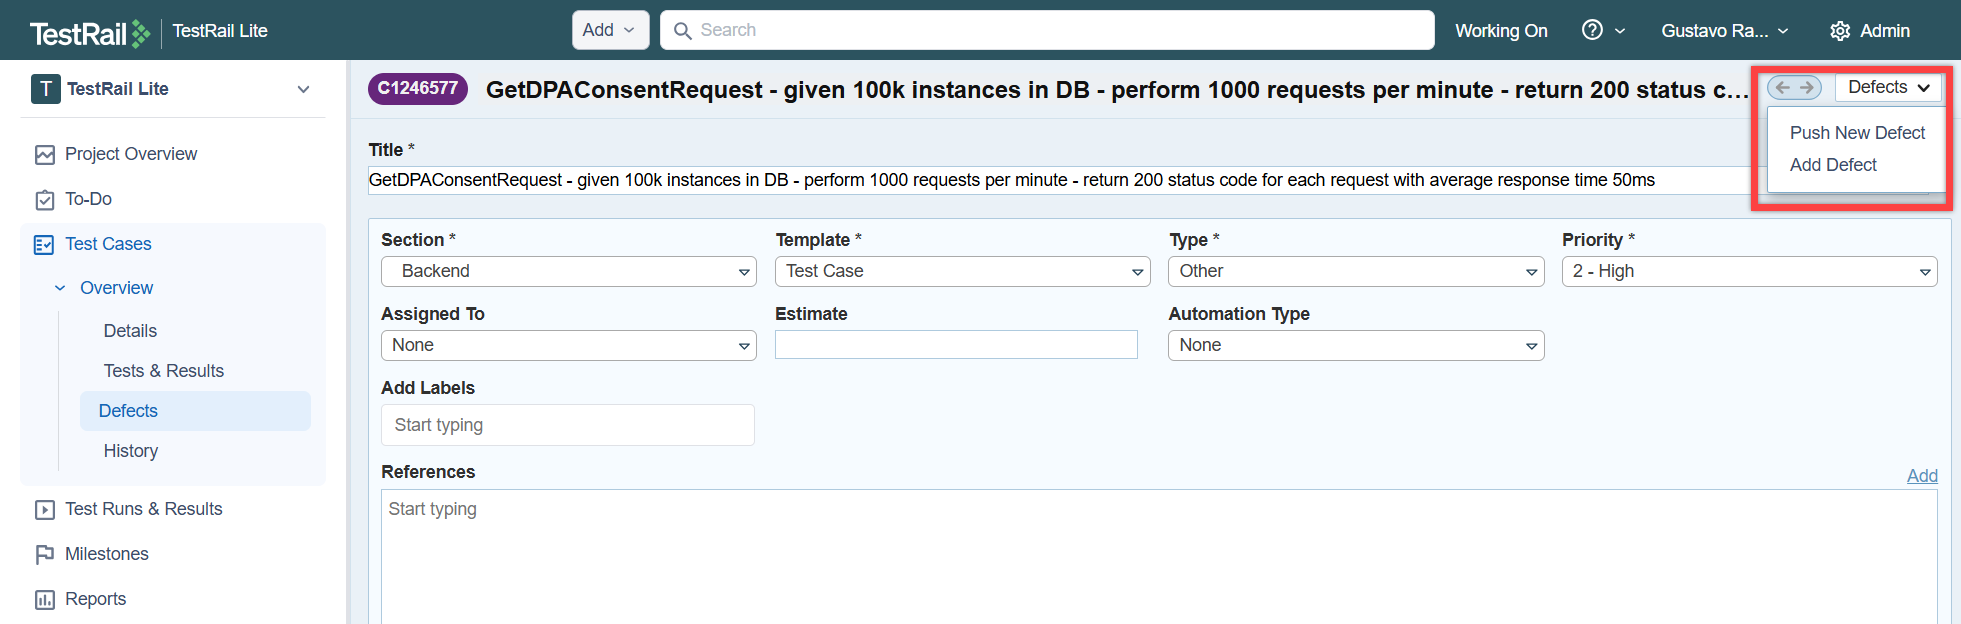Select Push New Defect menu item

click(x=1856, y=133)
